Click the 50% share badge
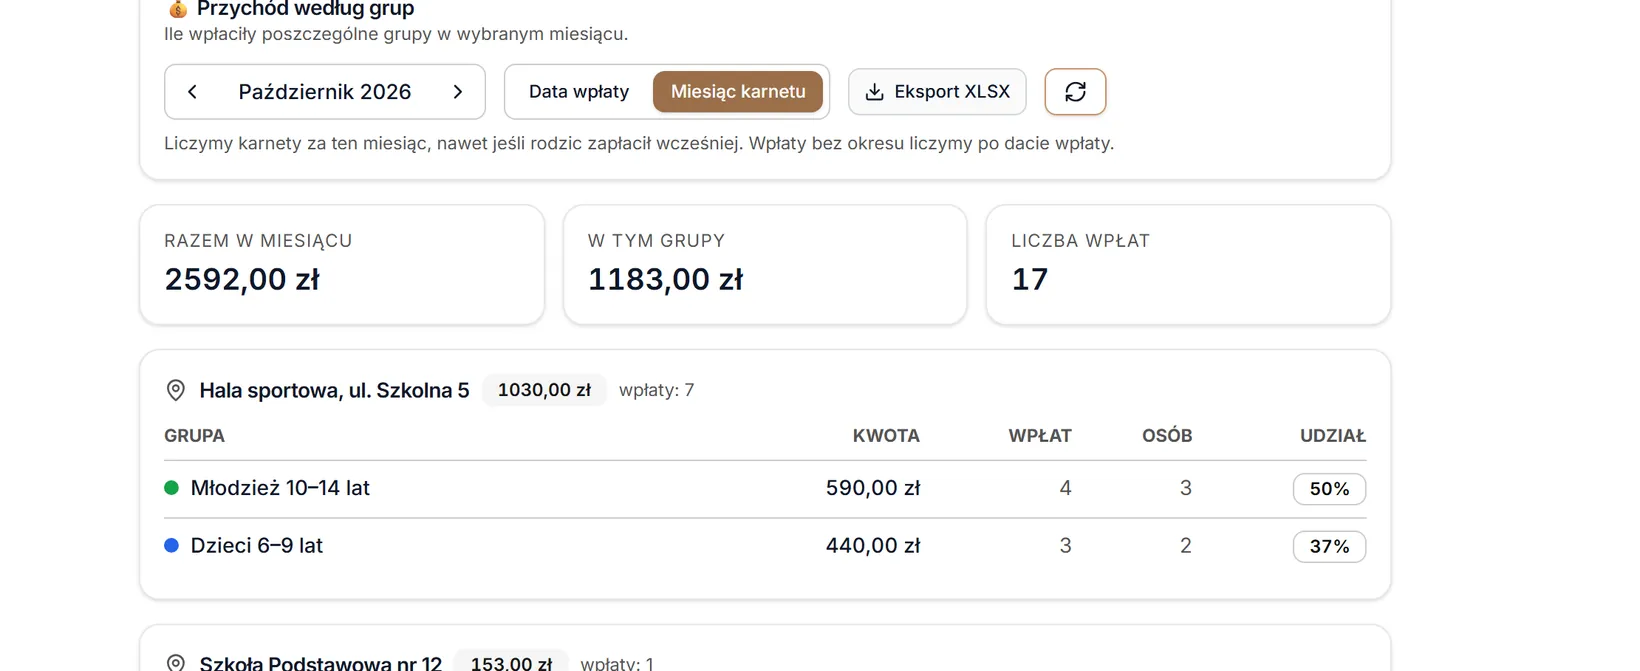 point(1329,489)
